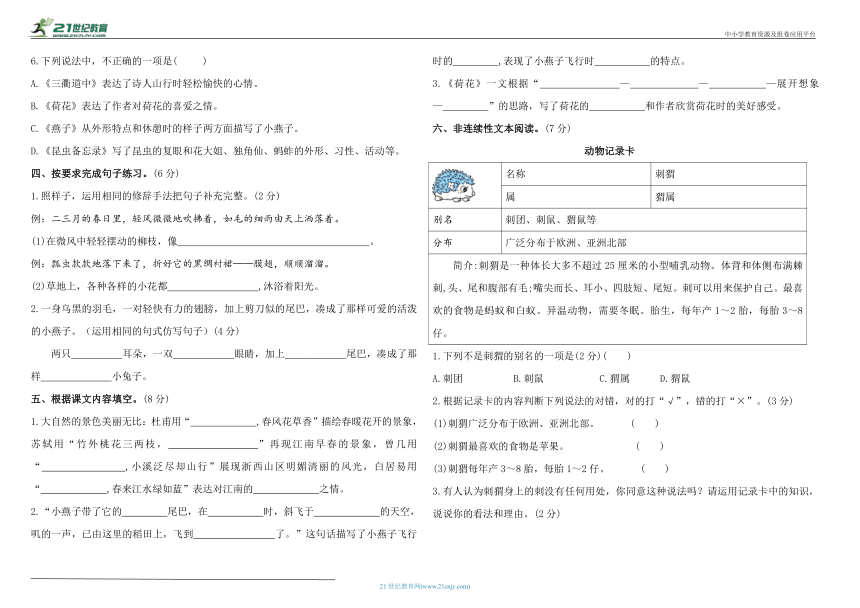Viewport: 860px width, 608px height.
Task: Click example sentence 二三月的春日里，轻风微微地吹拂着
Action: pos(186,218)
